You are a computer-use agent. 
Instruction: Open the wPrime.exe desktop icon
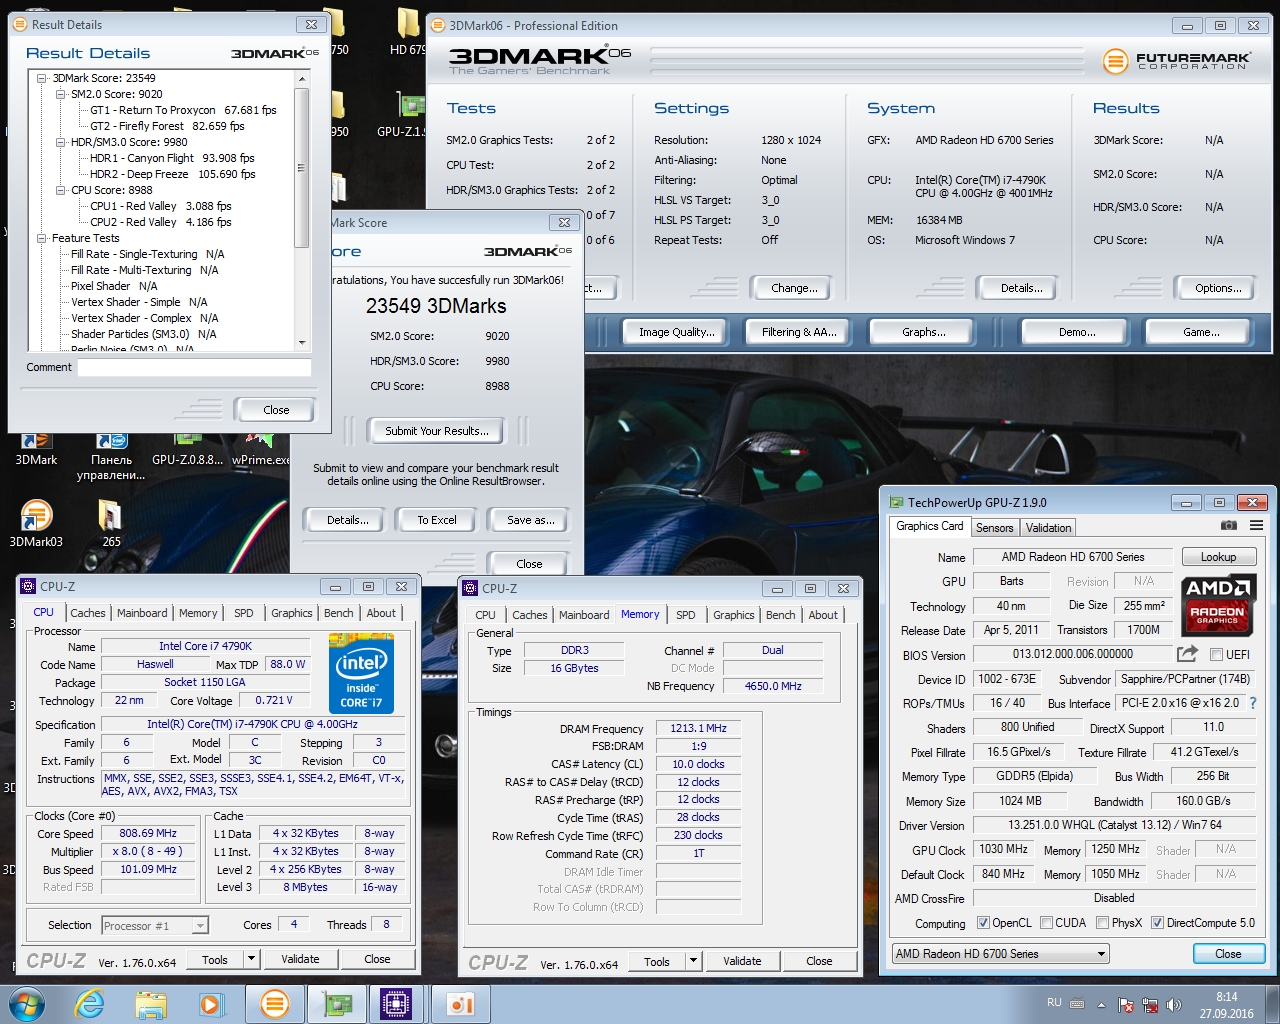260,447
